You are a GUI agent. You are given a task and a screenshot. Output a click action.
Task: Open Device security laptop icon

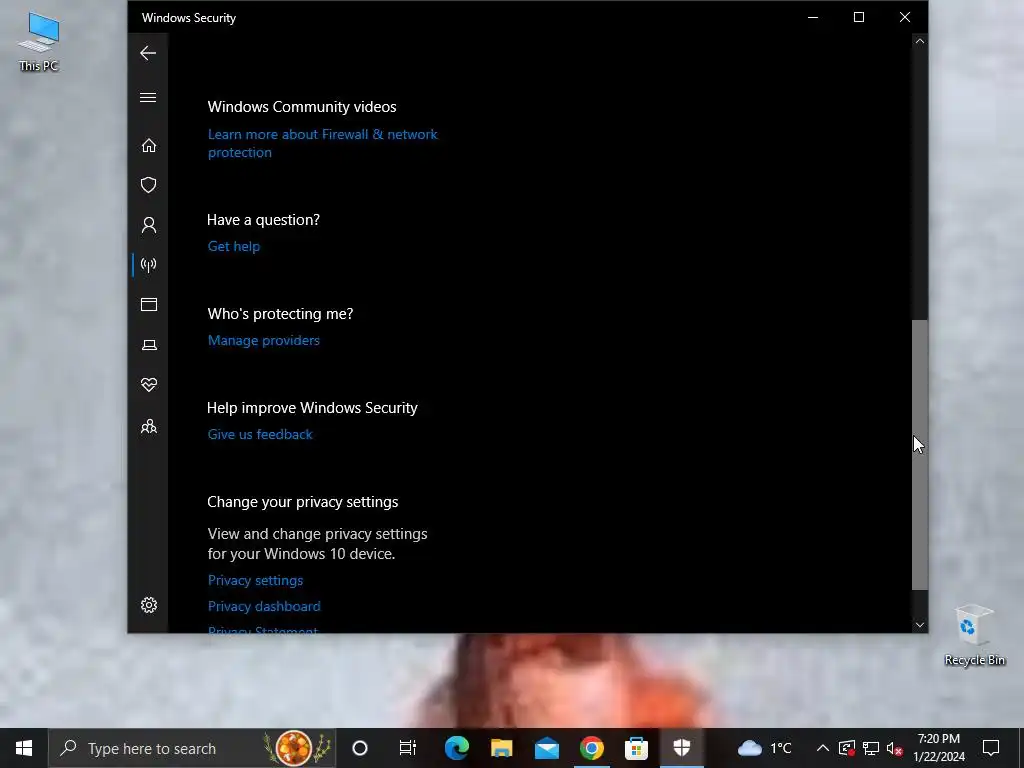(149, 345)
